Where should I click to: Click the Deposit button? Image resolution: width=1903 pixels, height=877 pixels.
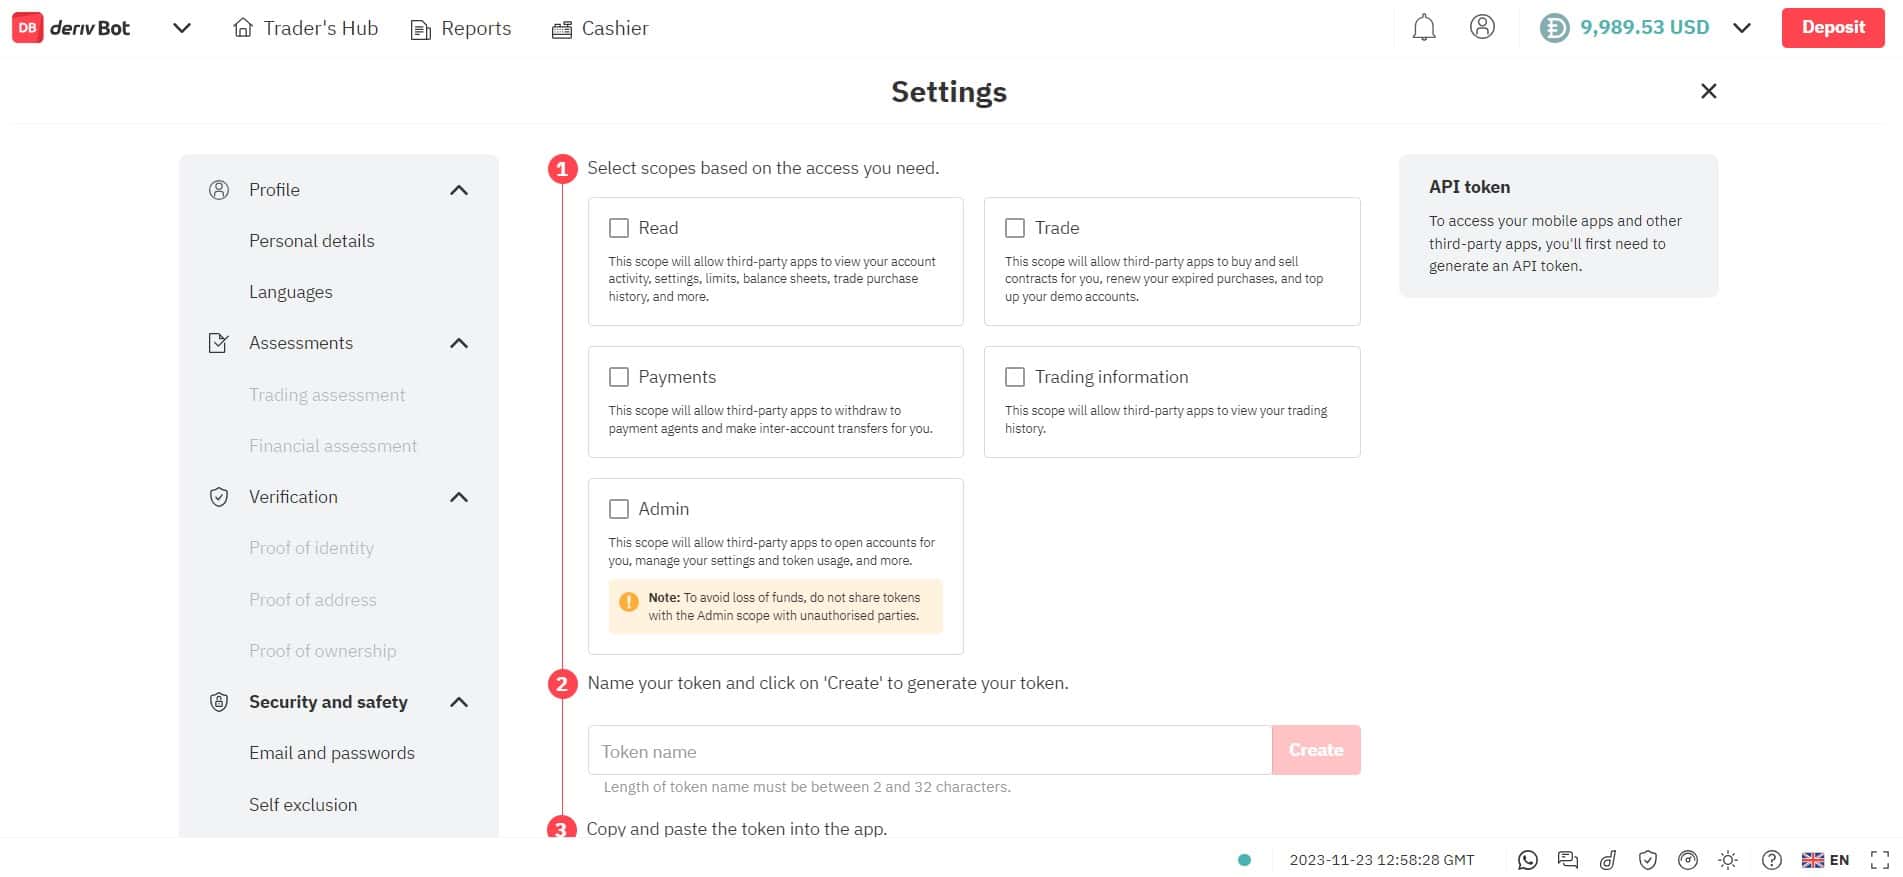[1832, 27]
